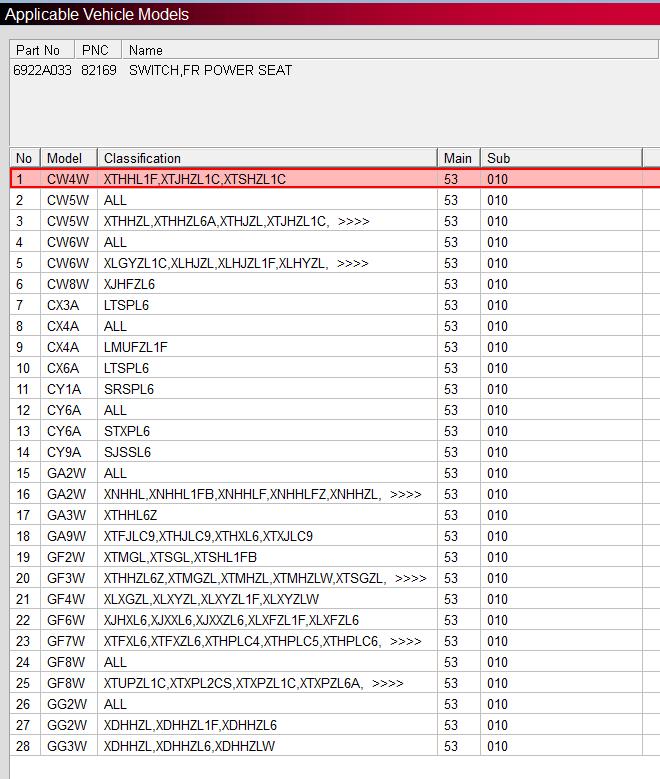
Task: Click the Main column header
Action: coord(458,158)
